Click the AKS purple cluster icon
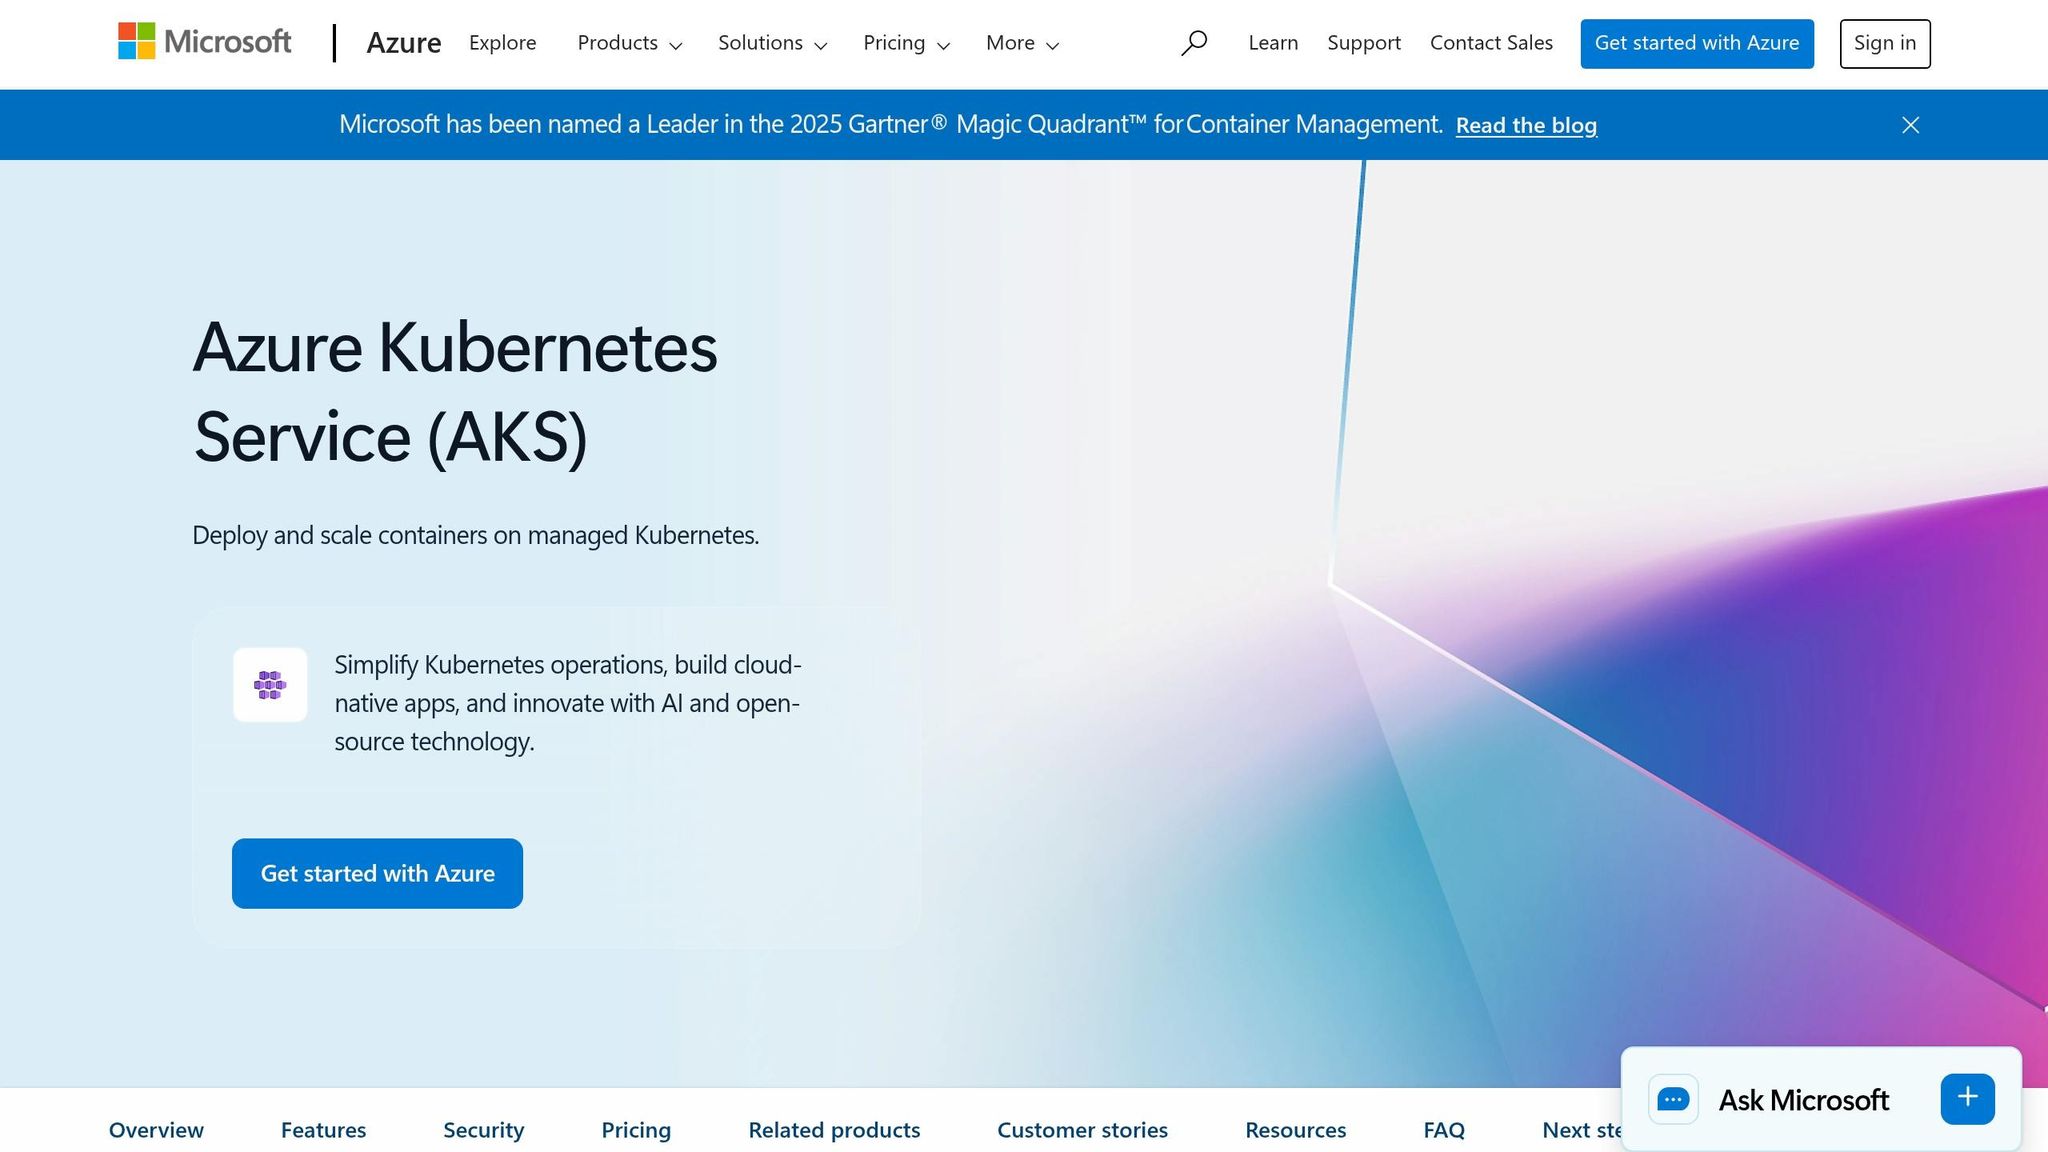Screen dimensions: 2048x1152 270,685
